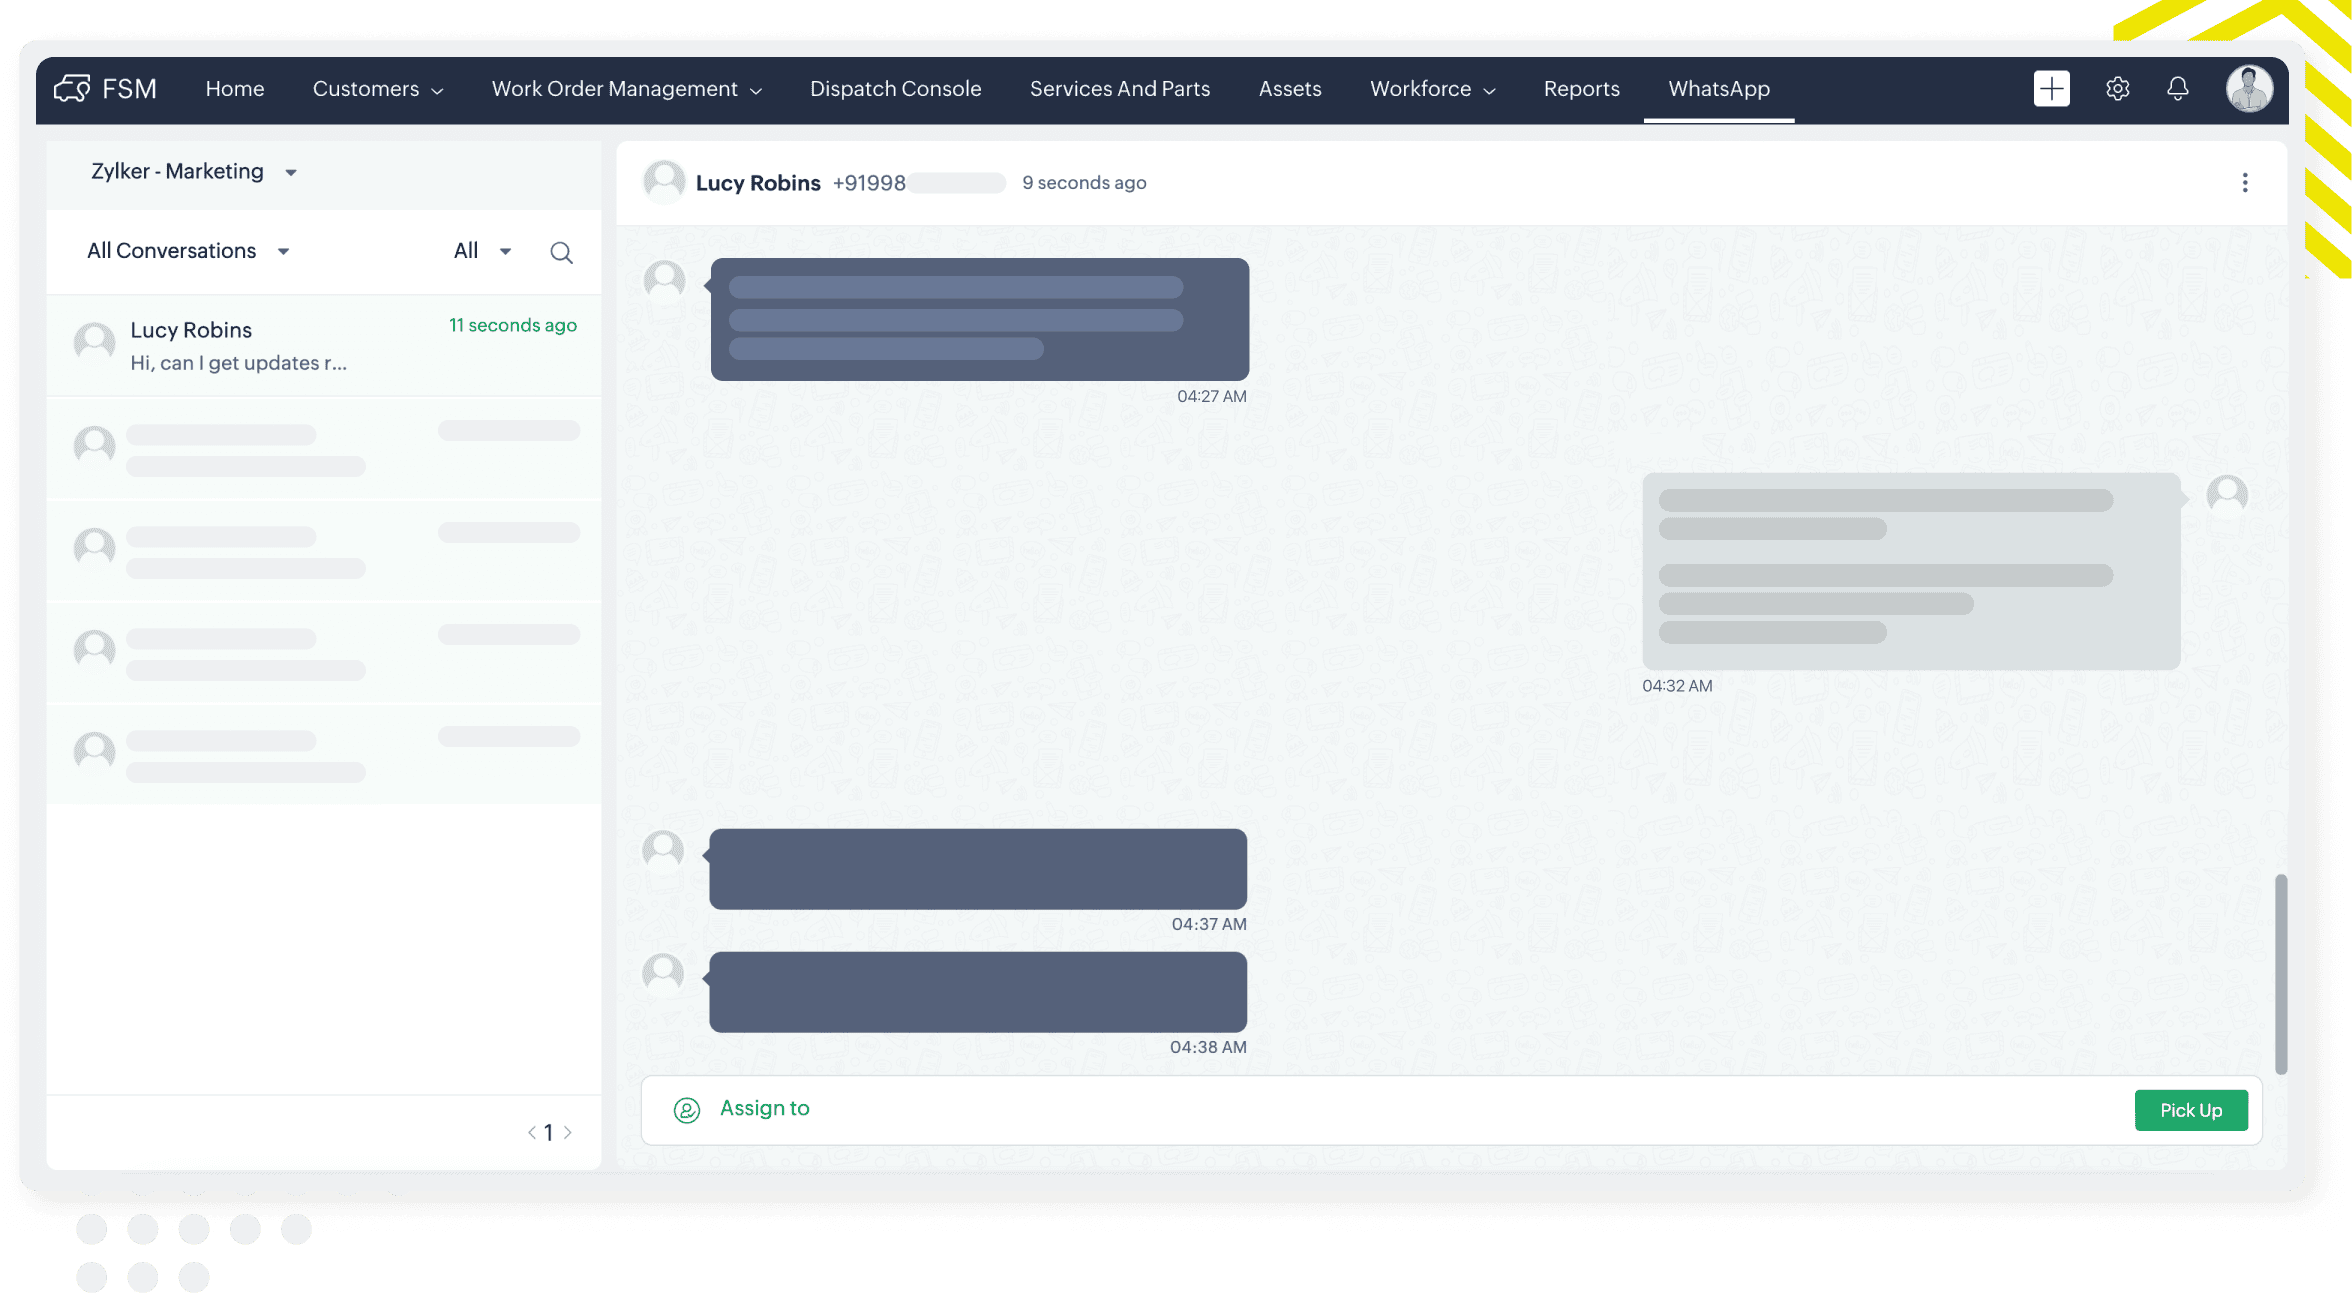Image resolution: width=2352 pixels, height=1293 pixels.
Task: Go to previous conversations page arrow
Action: (532, 1132)
